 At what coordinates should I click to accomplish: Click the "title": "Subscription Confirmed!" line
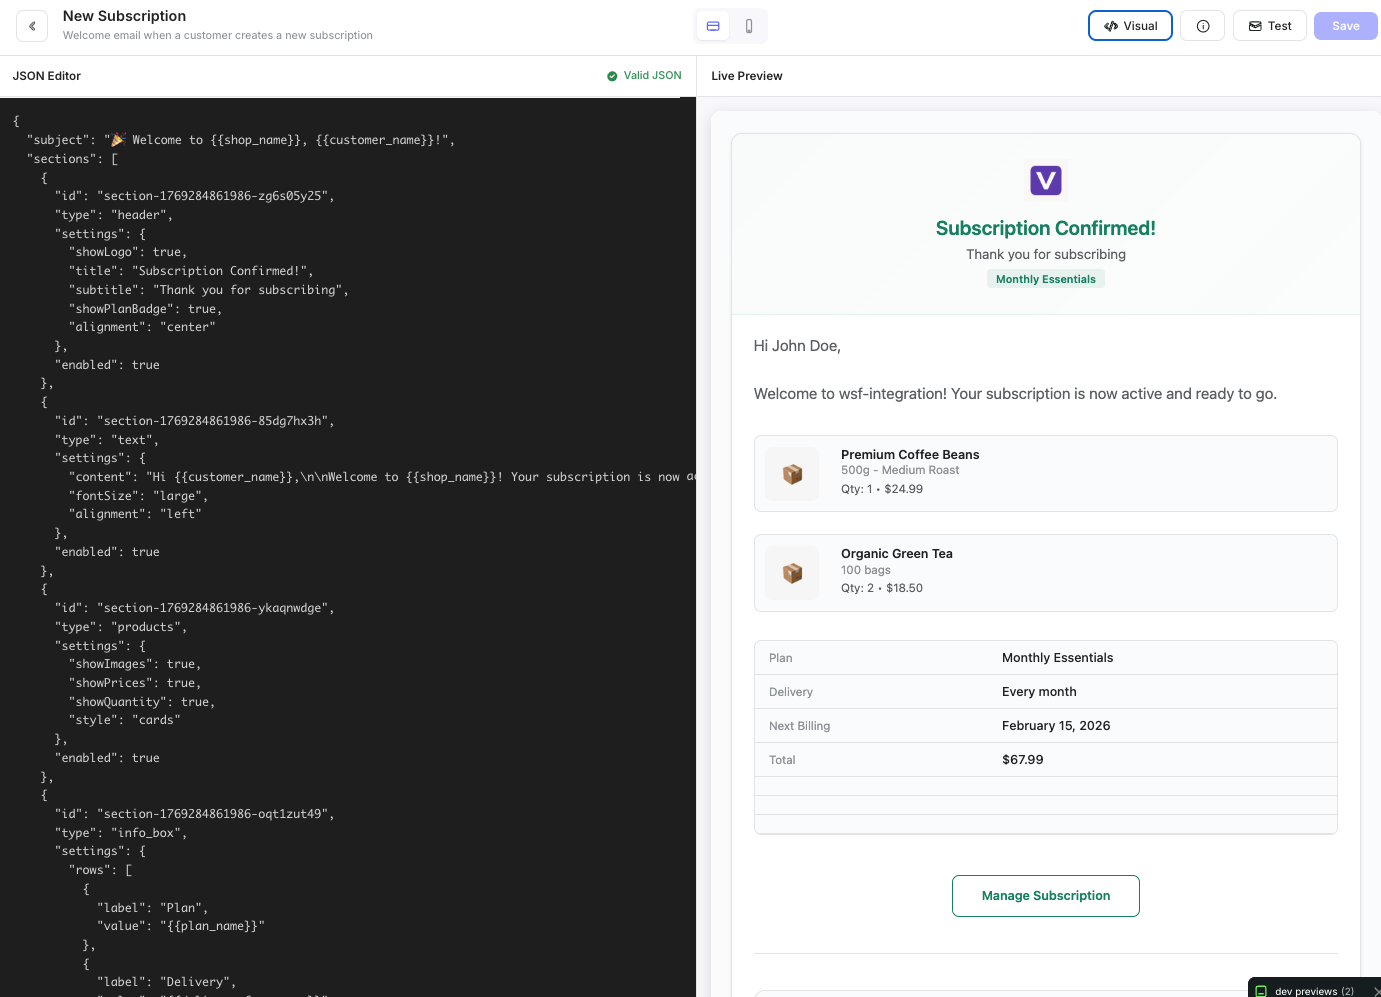(191, 271)
